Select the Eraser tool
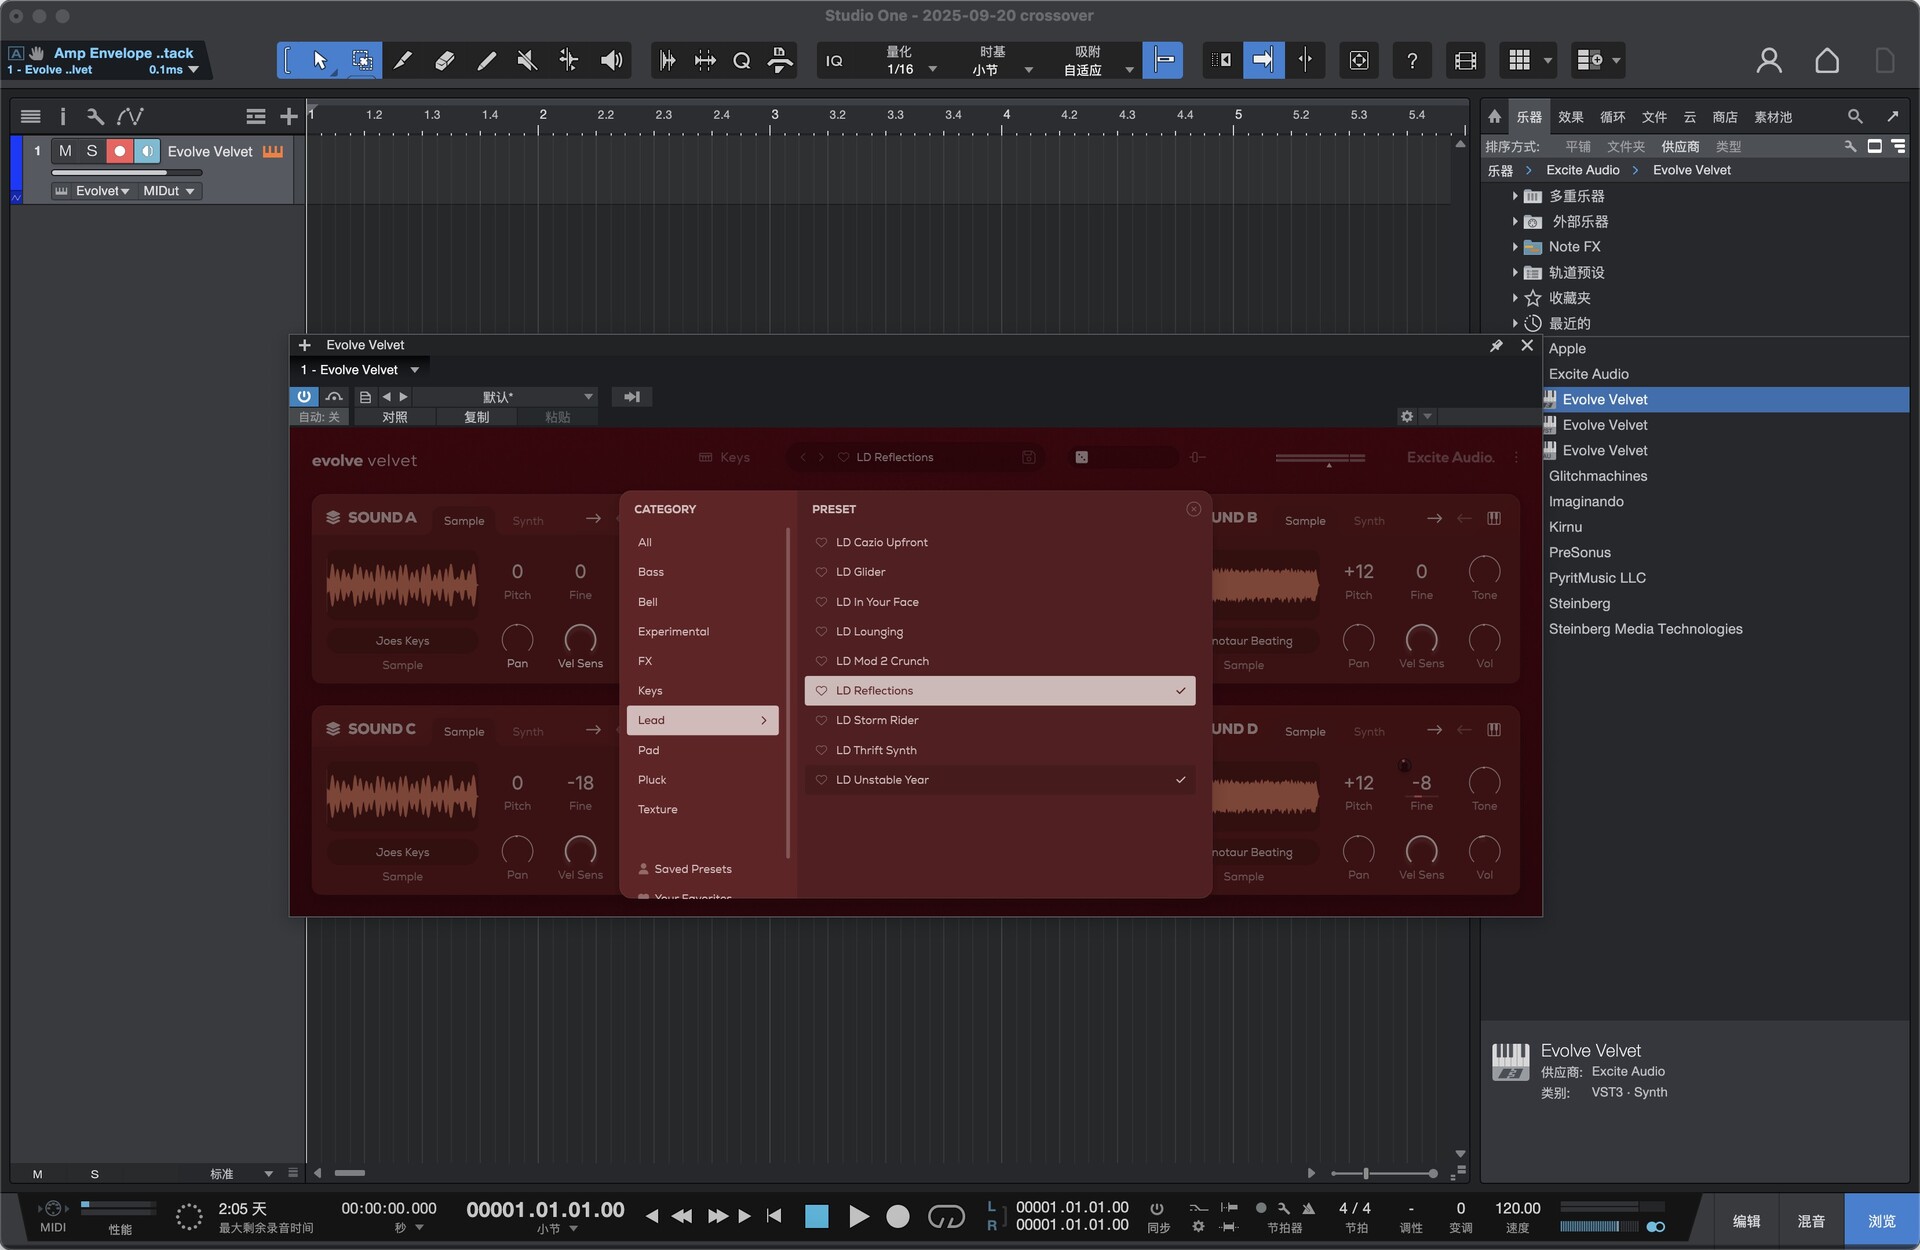Screen dimensions: 1920x1250 pyautogui.click(x=445, y=61)
